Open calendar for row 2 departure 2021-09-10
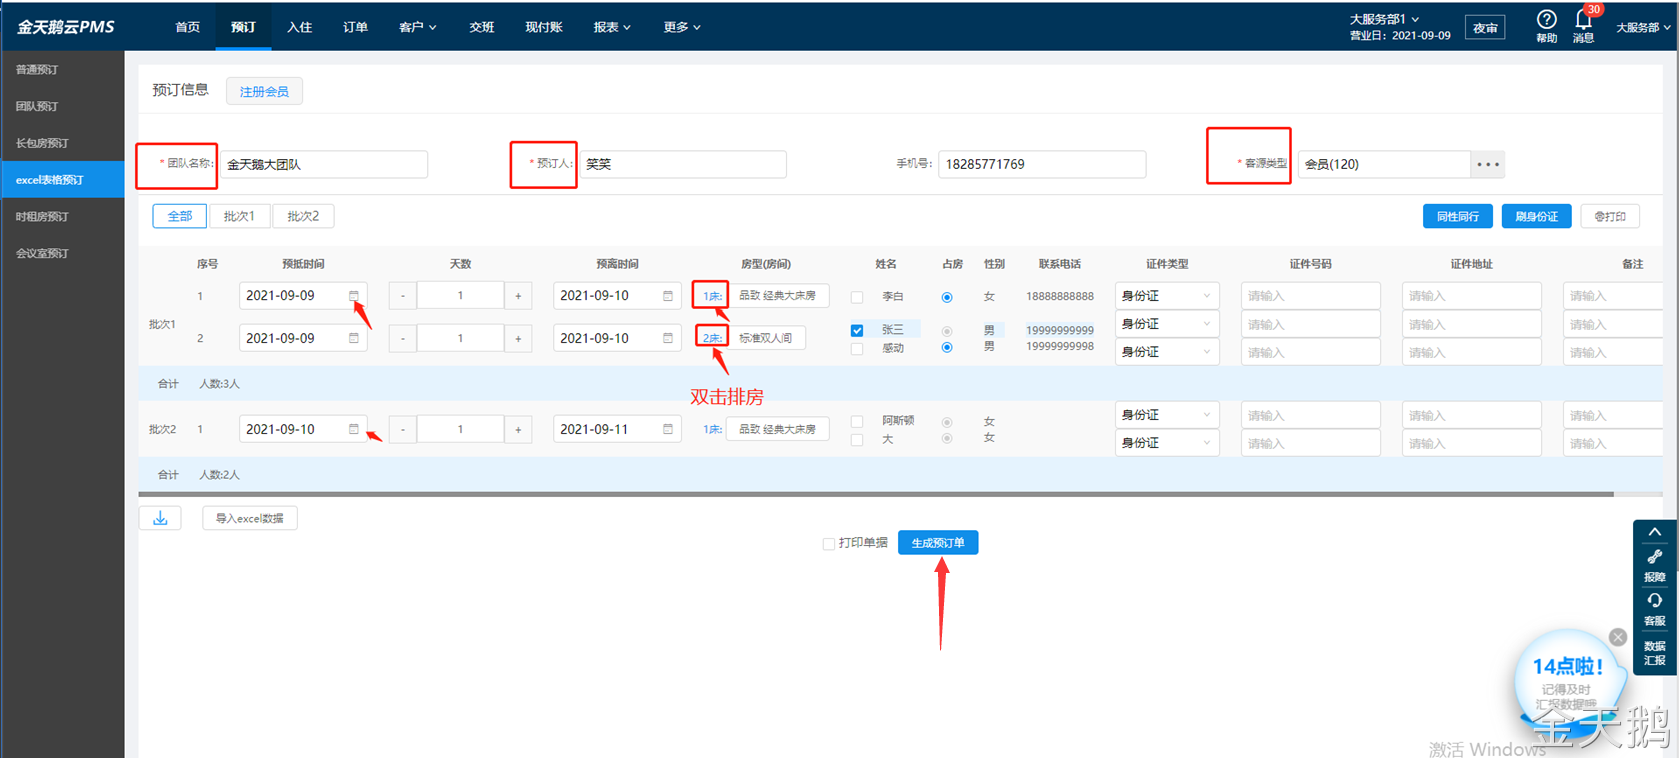 668,338
